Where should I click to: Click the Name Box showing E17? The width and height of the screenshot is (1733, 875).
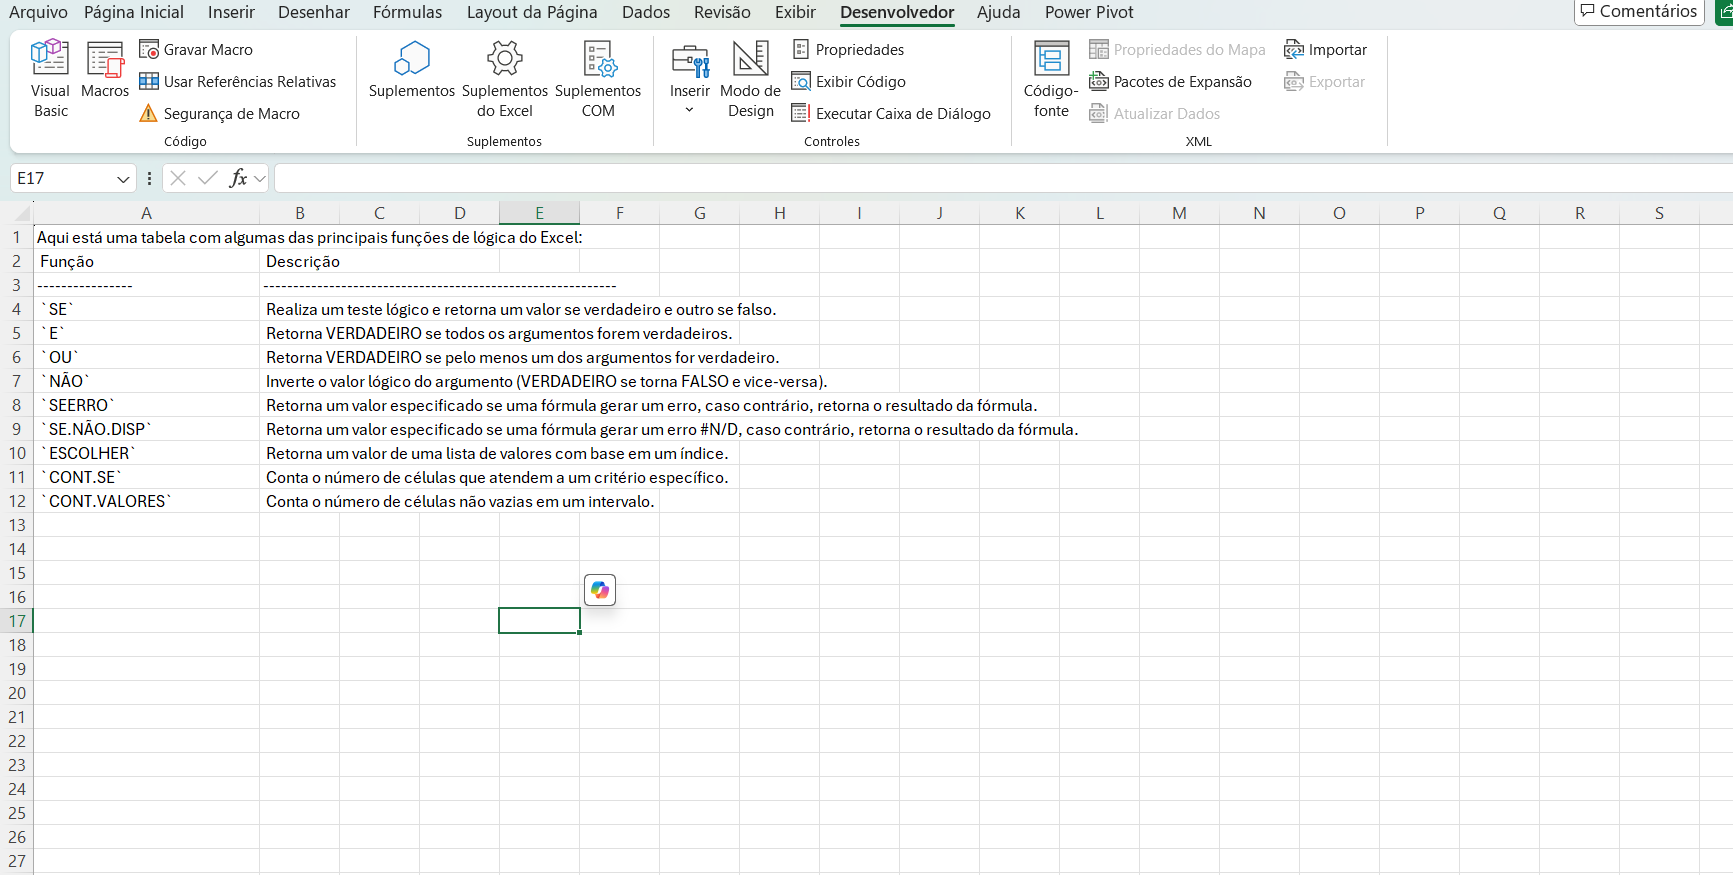coord(62,178)
